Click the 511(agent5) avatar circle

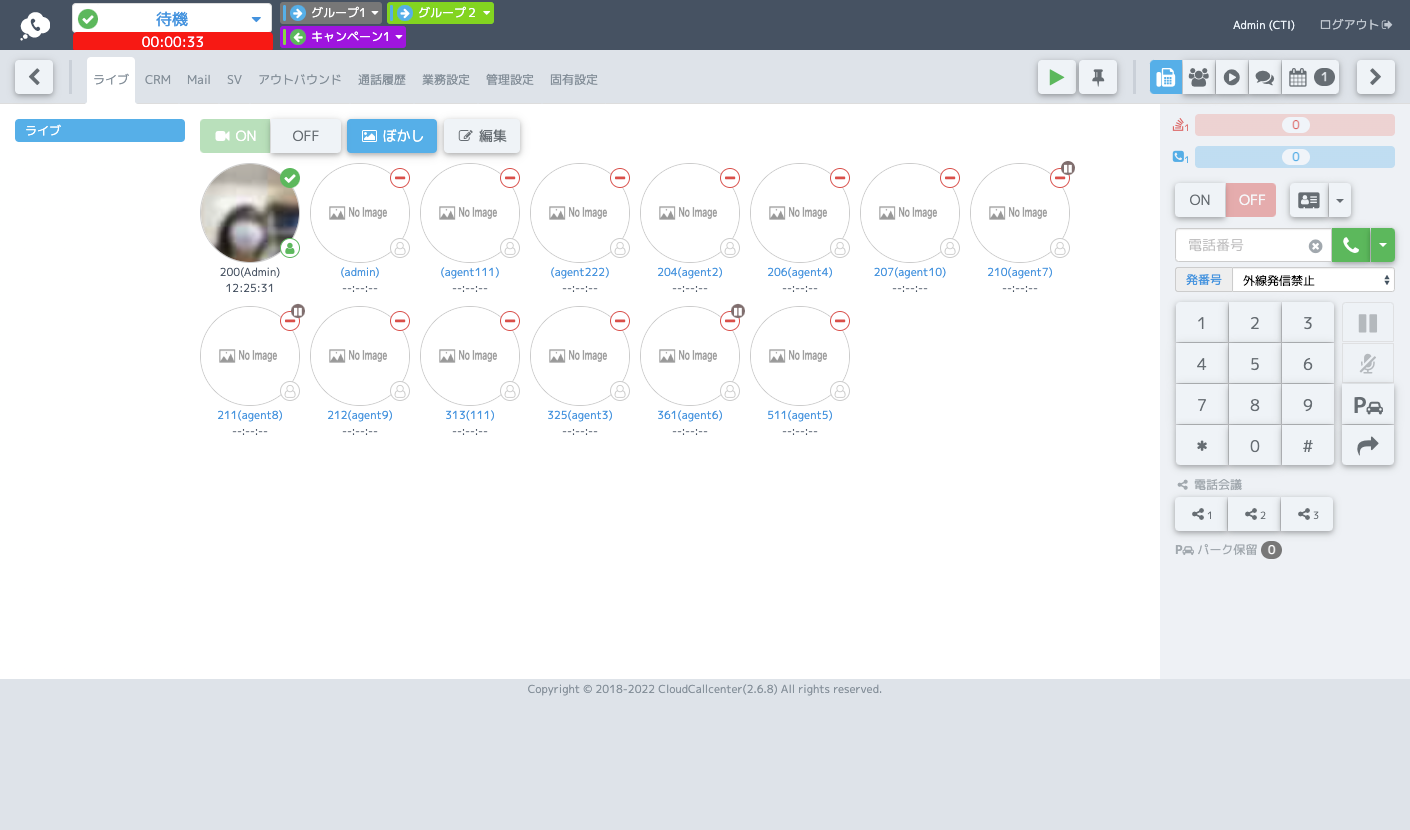(x=800, y=356)
